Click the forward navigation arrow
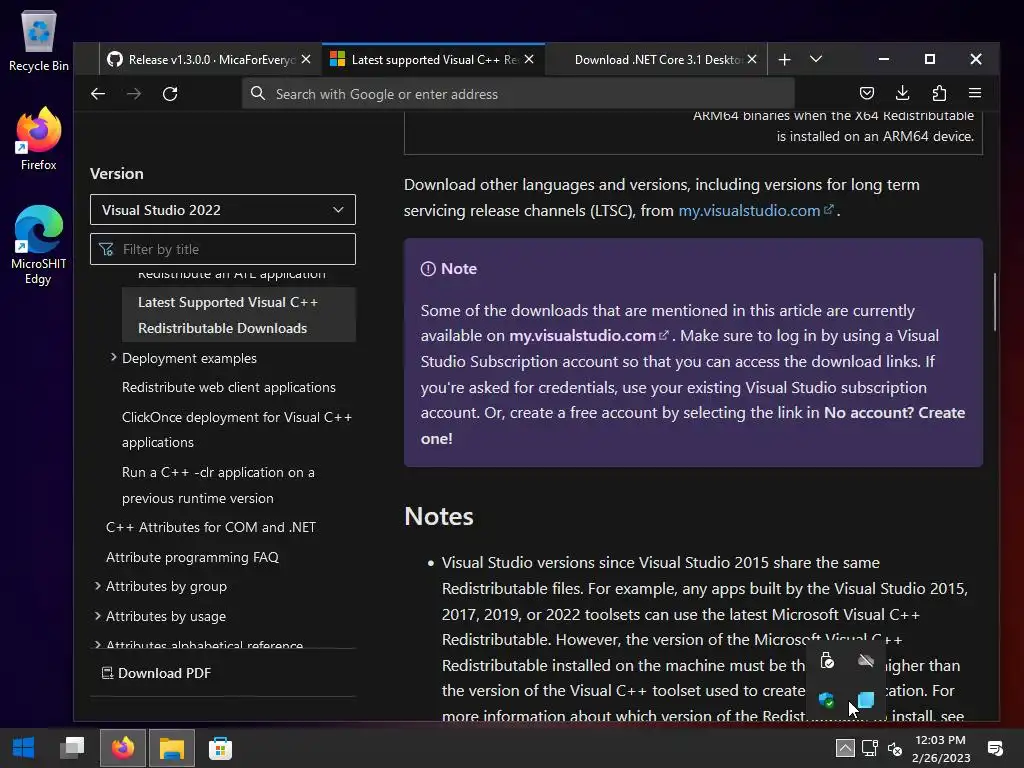This screenshot has height=768, width=1024. point(134,93)
